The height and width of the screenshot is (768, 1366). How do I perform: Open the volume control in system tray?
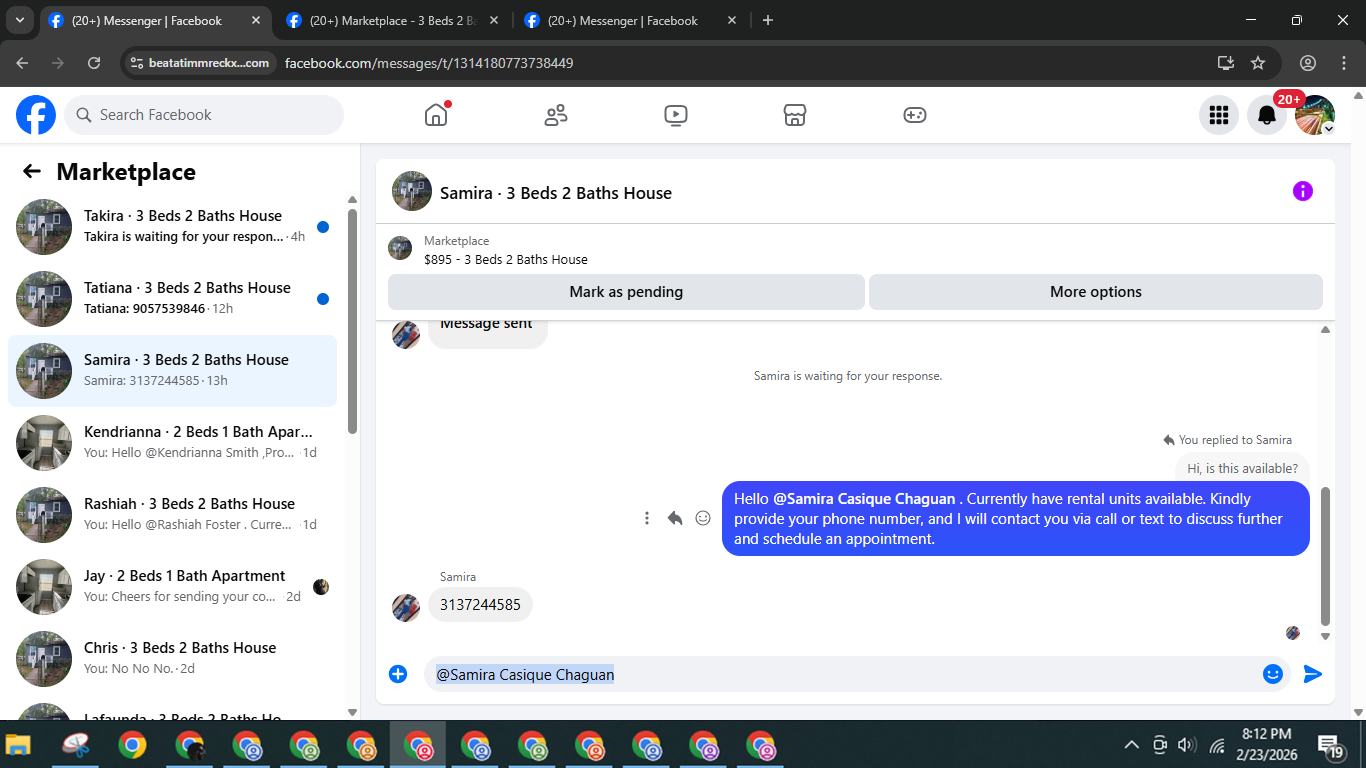tap(1187, 745)
